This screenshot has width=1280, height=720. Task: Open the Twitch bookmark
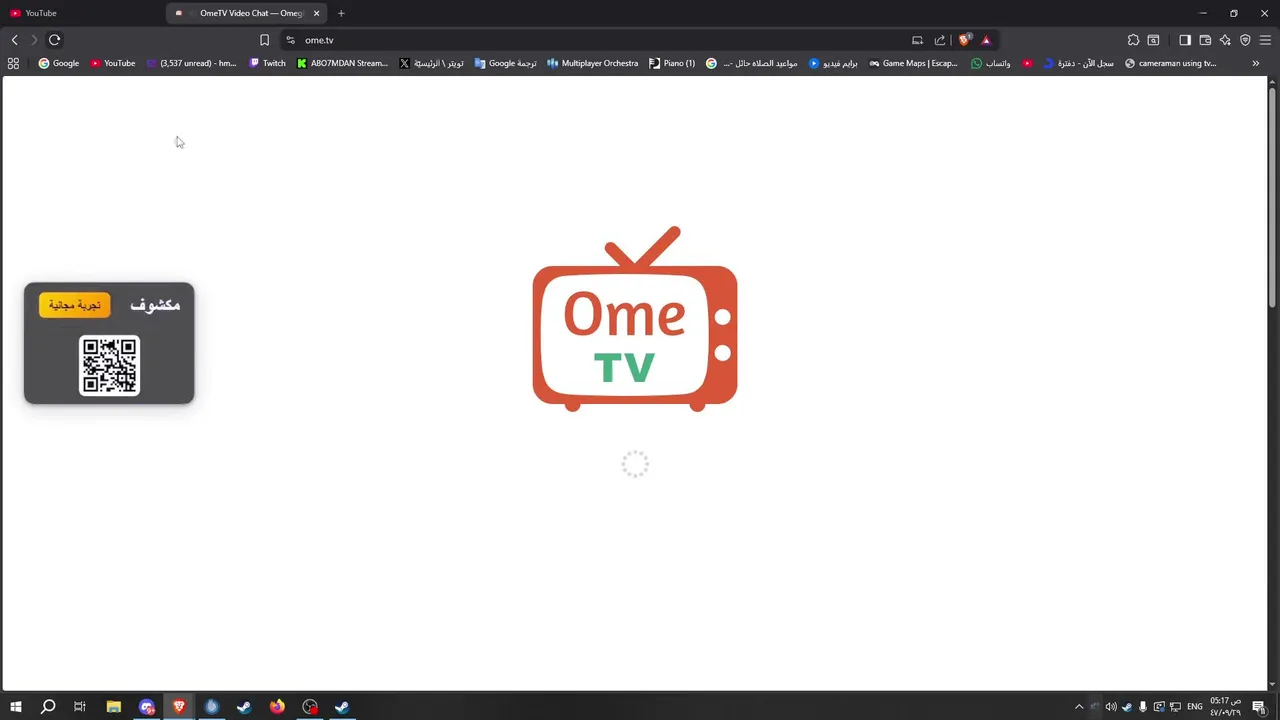267,63
